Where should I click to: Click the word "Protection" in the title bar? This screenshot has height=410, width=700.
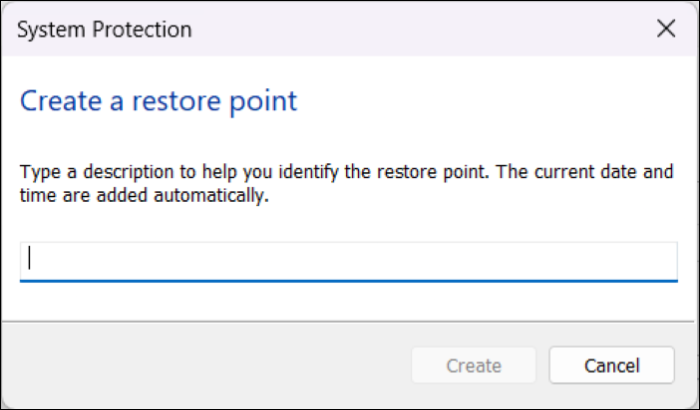(x=138, y=29)
